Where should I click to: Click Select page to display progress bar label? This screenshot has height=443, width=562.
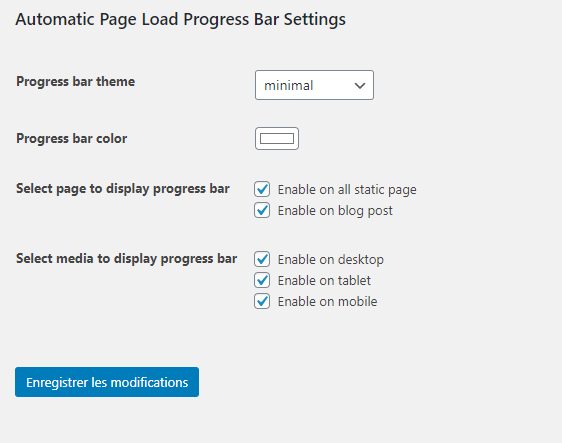pyautogui.click(x=123, y=189)
